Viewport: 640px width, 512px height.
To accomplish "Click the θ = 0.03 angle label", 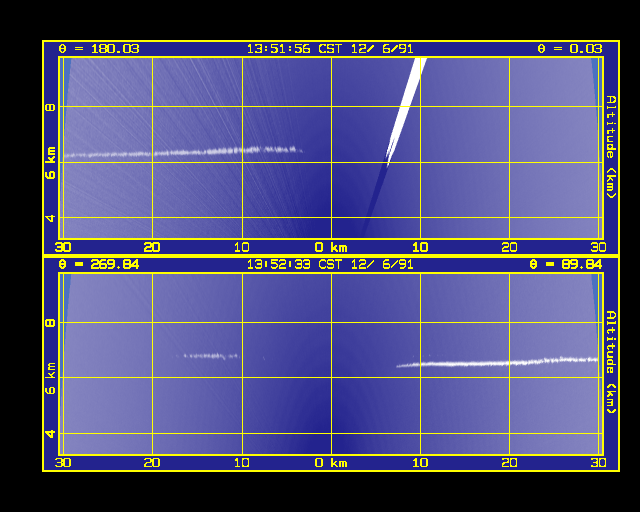I will click(x=570, y=49).
